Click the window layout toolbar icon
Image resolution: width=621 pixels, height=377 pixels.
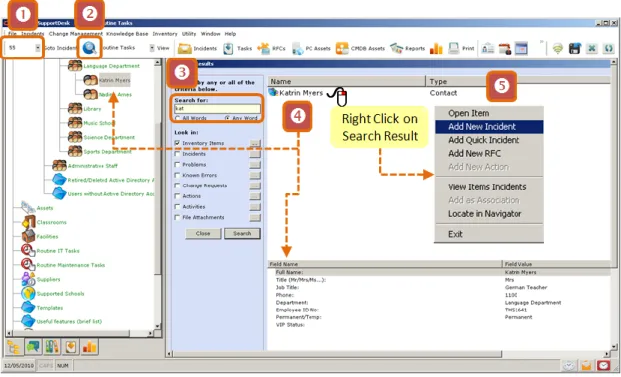point(521,48)
